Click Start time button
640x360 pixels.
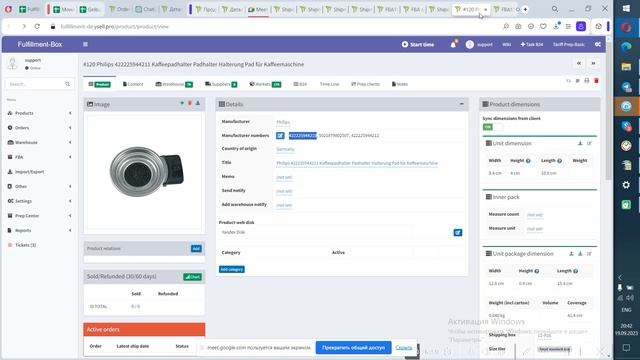418,44
